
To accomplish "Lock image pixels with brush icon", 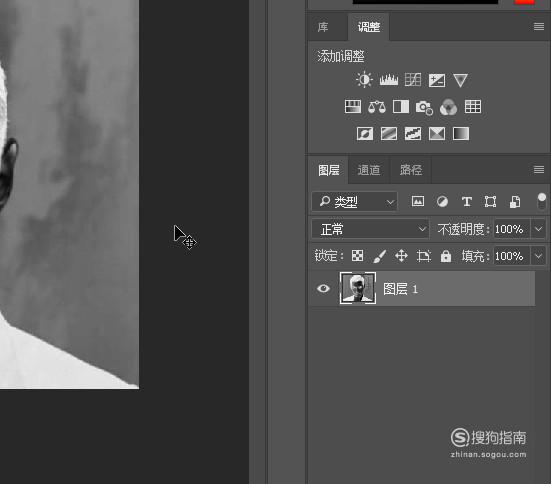I will 380,256.
